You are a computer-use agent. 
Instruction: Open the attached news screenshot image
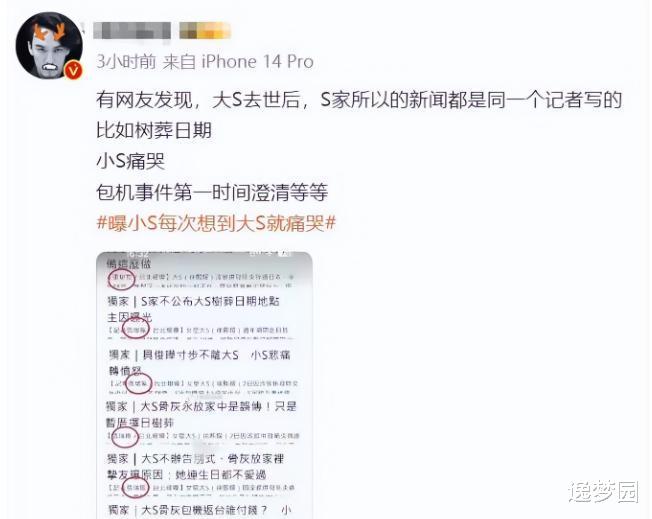[204, 385]
